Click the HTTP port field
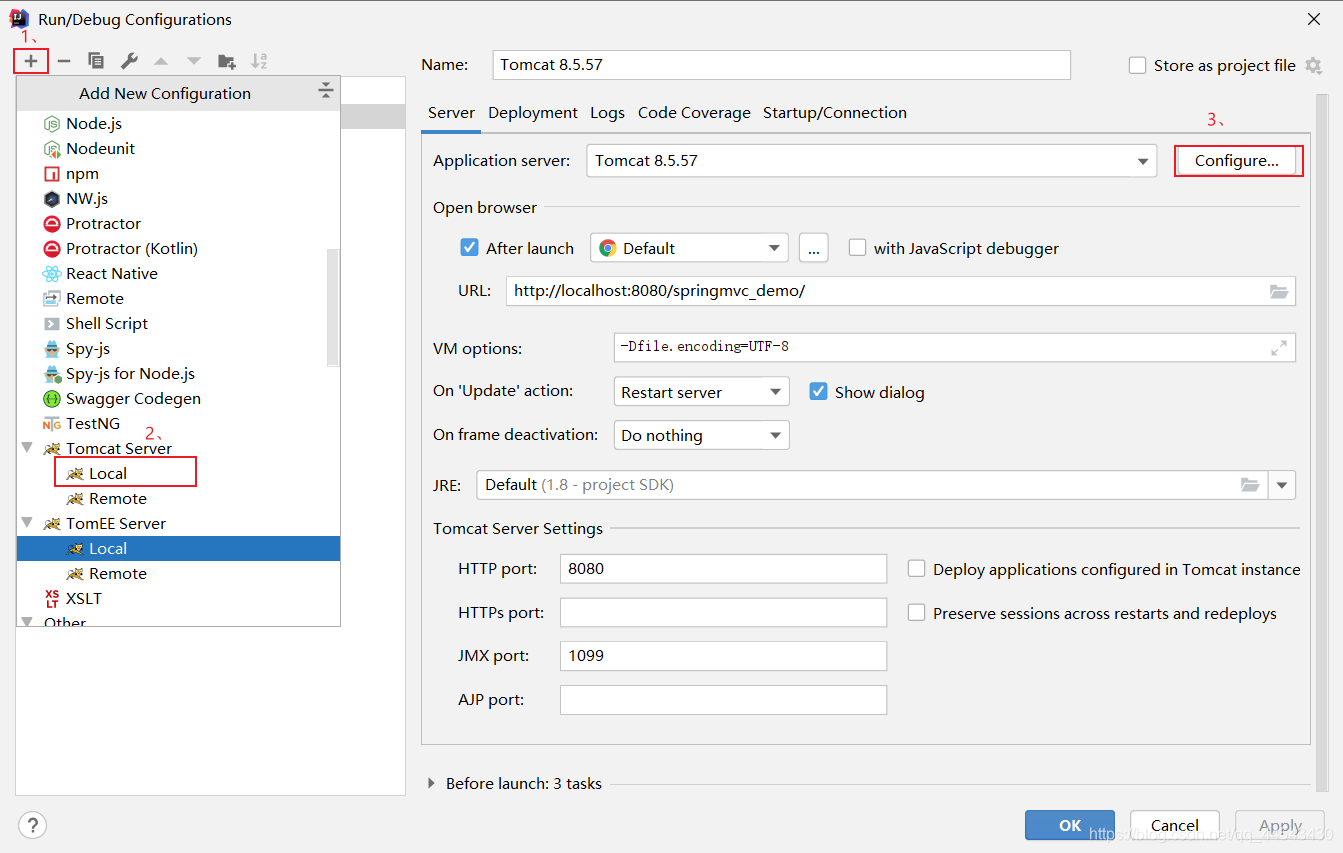The height and width of the screenshot is (853, 1343). coord(724,569)
